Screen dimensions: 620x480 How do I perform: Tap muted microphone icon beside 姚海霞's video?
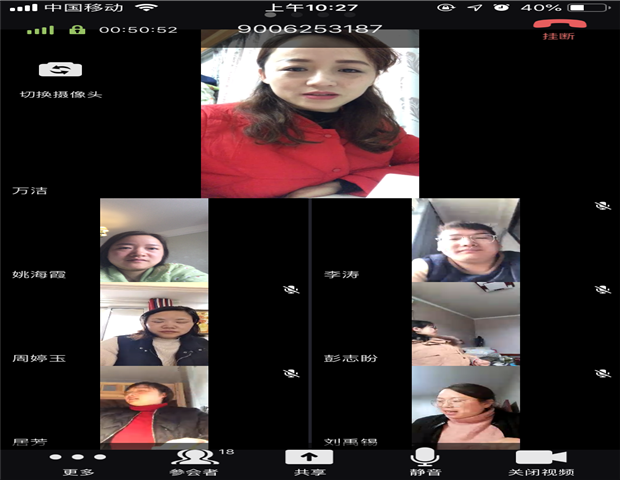291,289
